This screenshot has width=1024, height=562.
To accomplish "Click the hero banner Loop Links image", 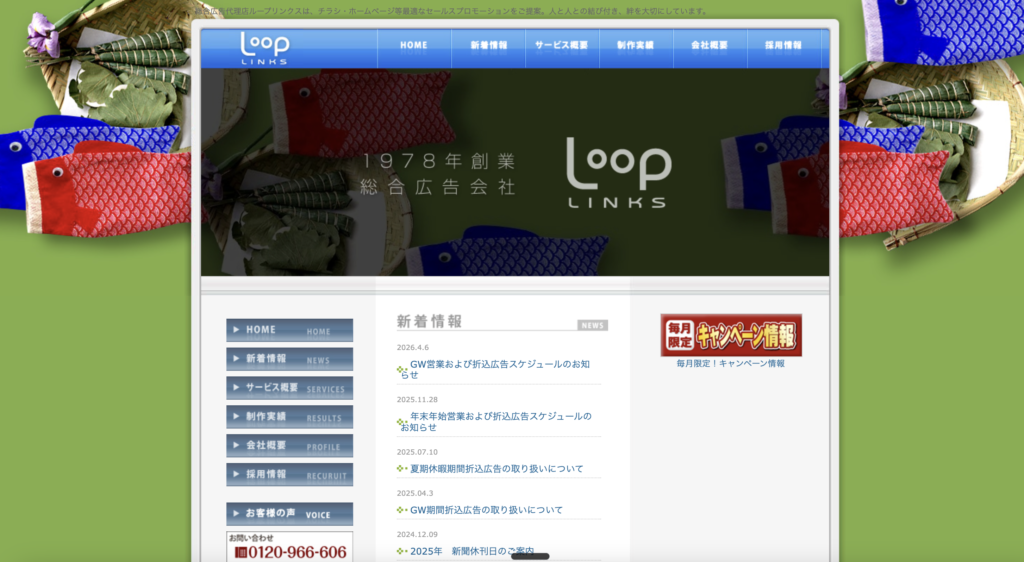I will tap(515, 172).
